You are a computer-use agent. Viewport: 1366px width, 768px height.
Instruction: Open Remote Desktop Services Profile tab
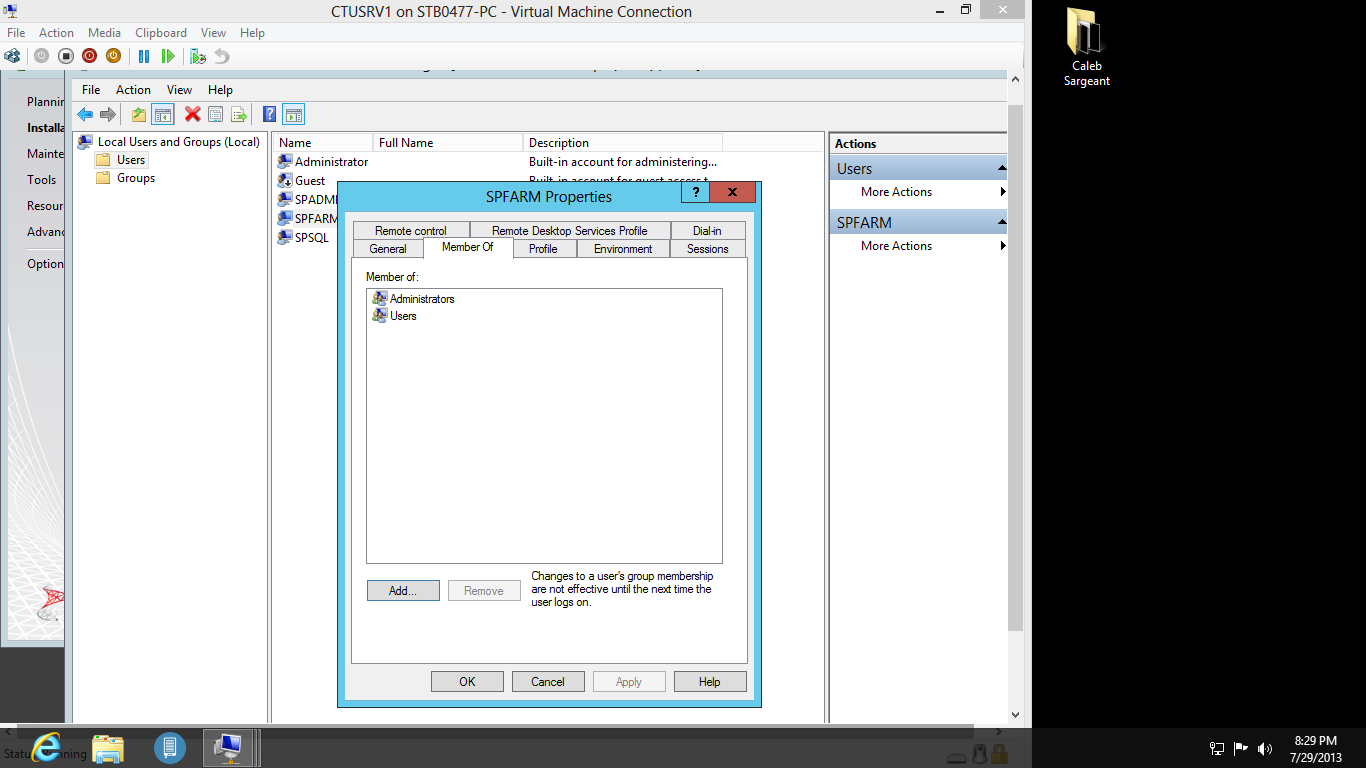(570, 231)
